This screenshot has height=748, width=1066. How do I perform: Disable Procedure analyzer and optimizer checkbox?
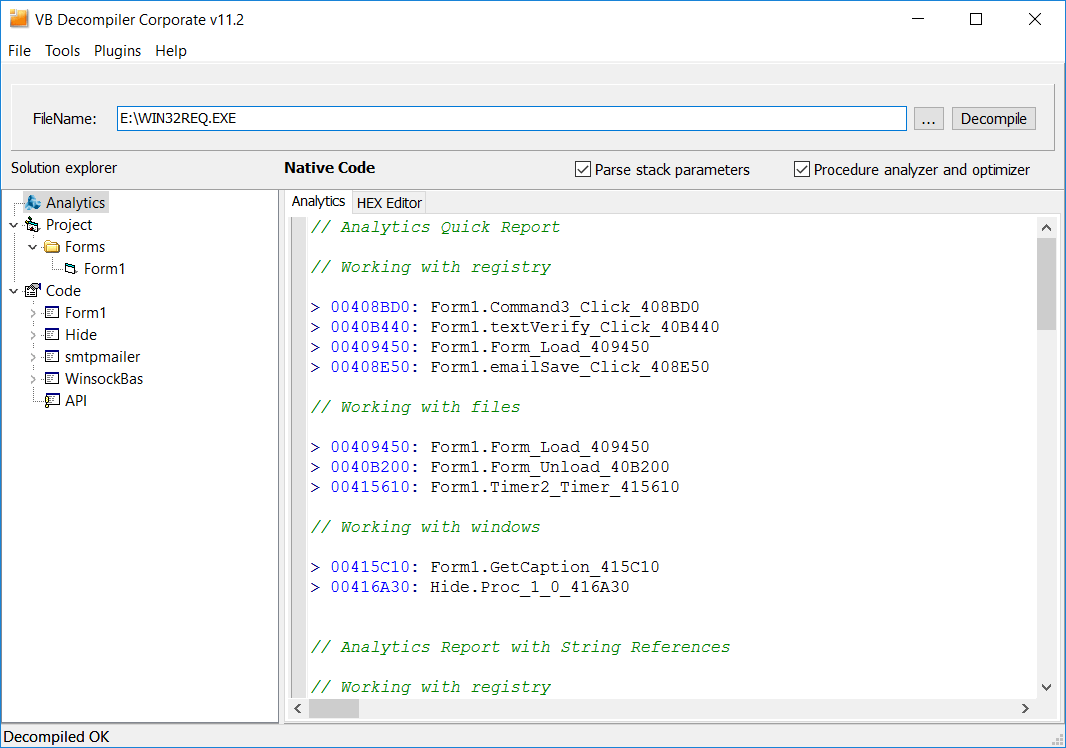click(802, 169)
